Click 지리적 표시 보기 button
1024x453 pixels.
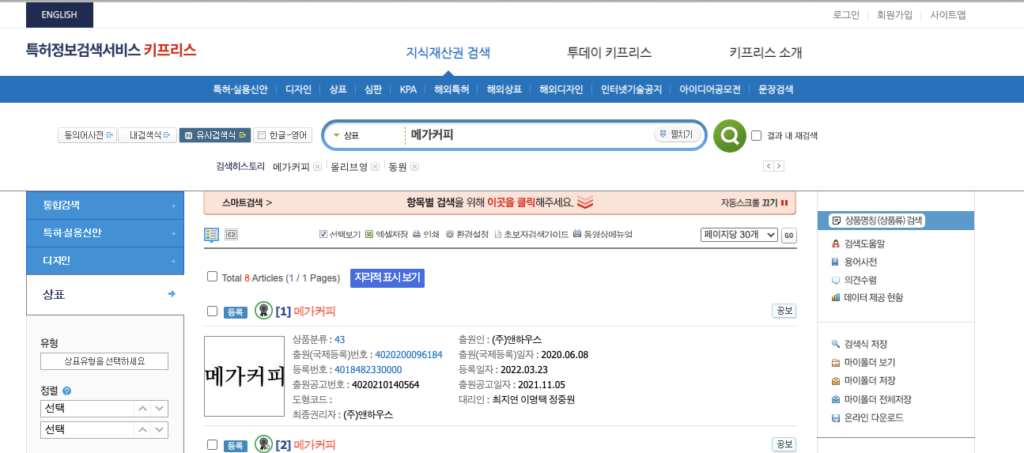(387, 278)
